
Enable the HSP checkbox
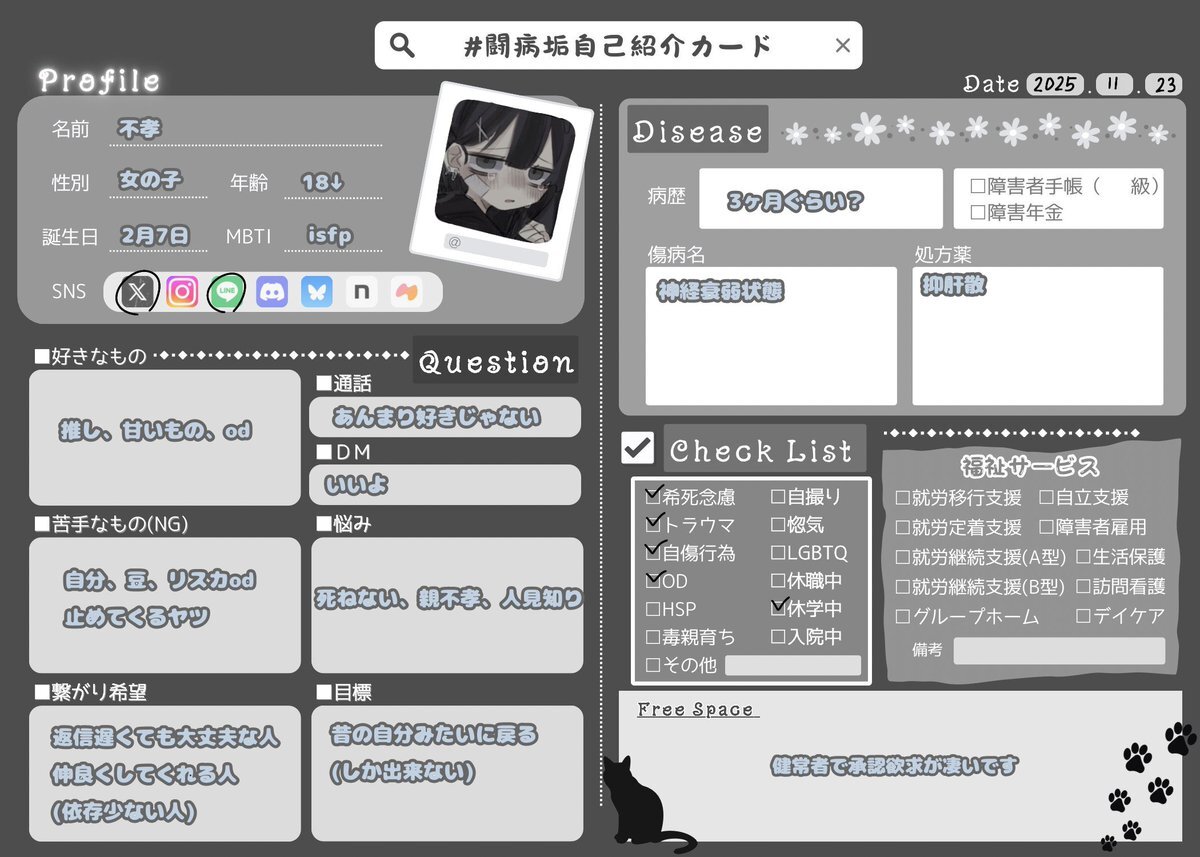pos(654,609)
